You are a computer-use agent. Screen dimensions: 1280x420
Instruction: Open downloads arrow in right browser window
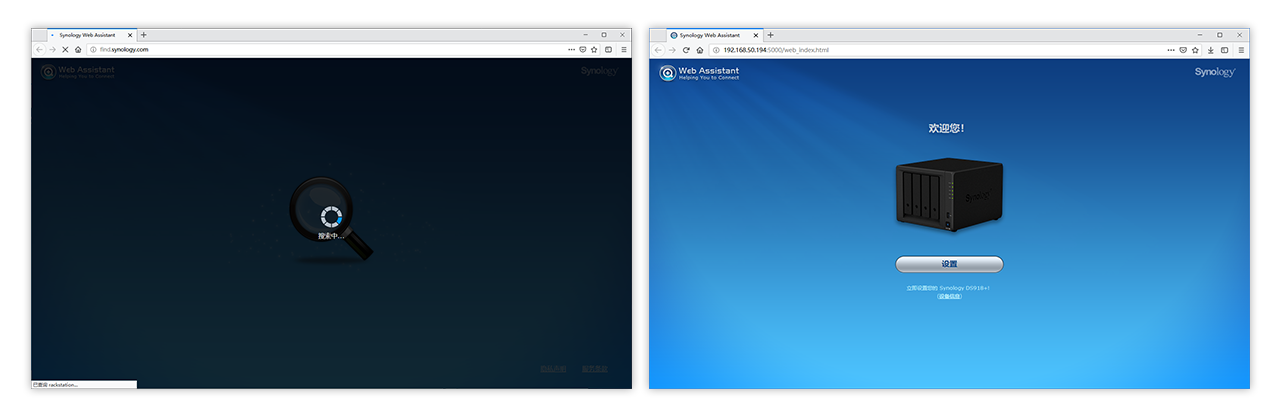coord(1211,49)
